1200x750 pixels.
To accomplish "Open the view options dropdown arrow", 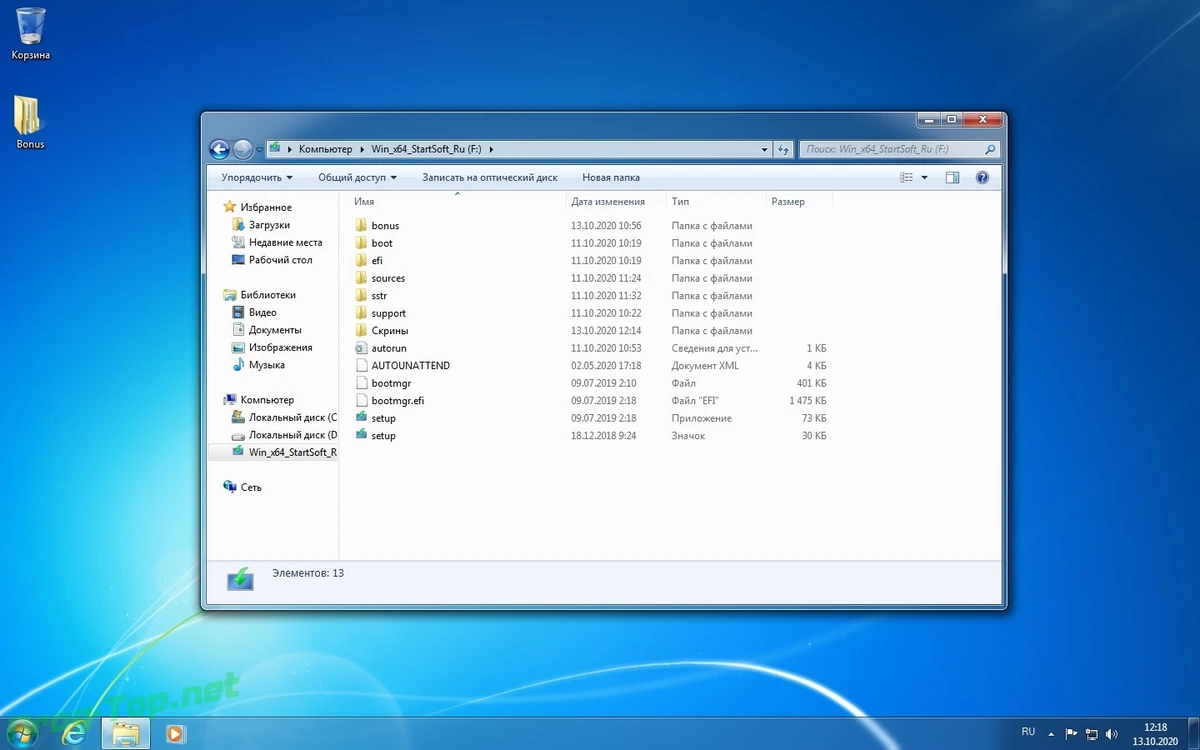I will [x=924, y=177].
